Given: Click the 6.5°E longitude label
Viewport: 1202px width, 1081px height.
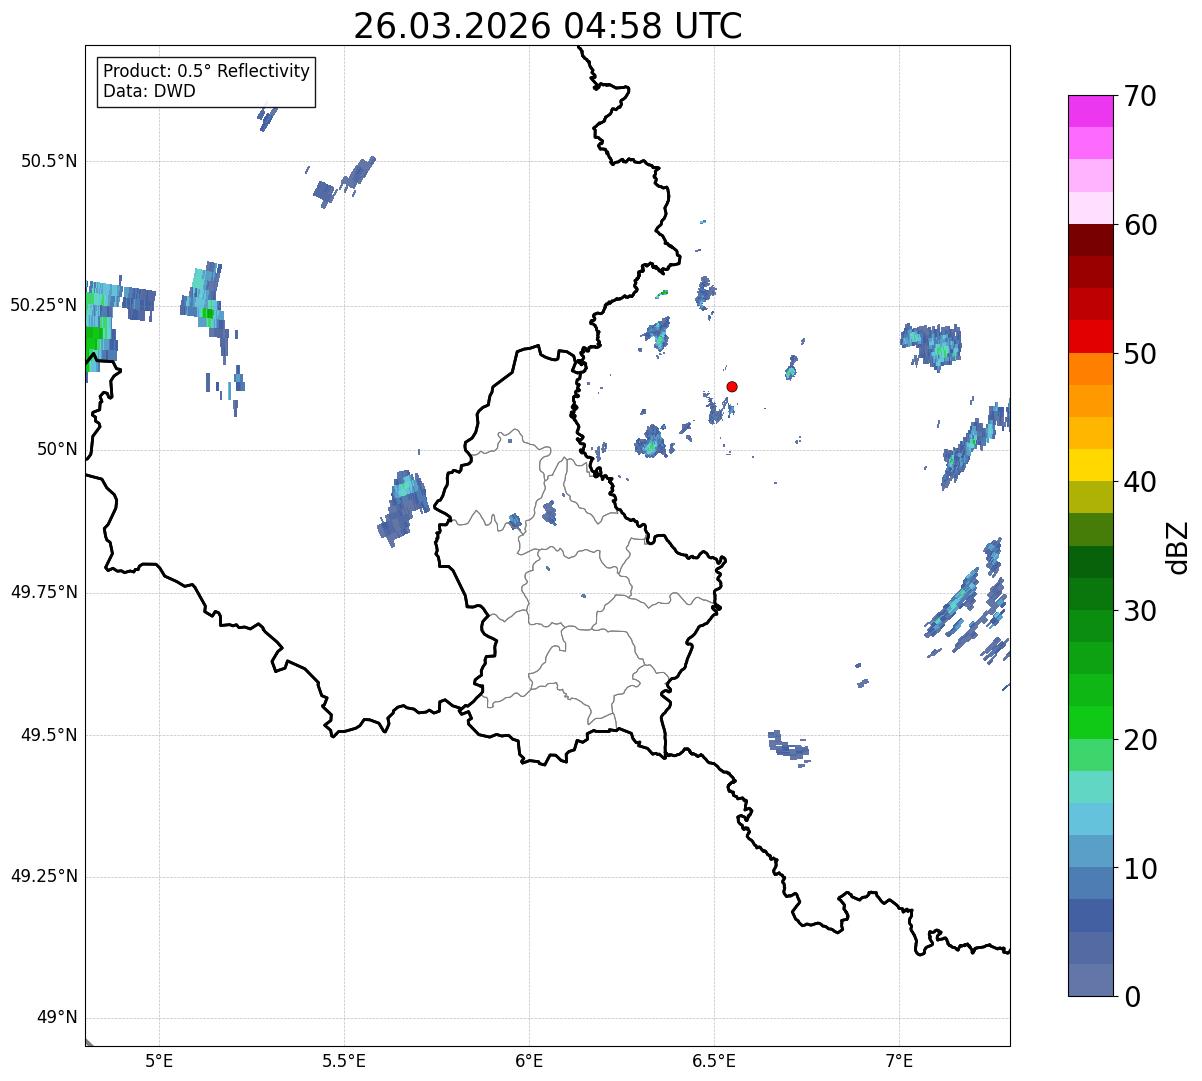Looking at the screenshot, I should click(714, 1061).
